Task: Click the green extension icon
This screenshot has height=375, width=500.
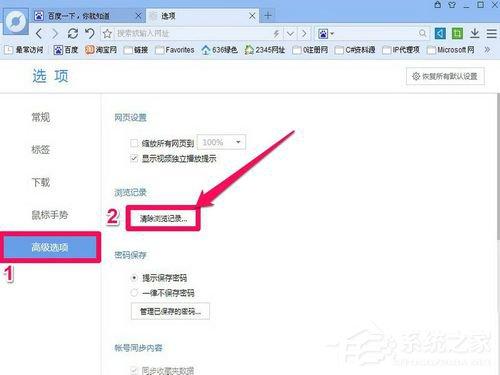Action: (457, 33)
